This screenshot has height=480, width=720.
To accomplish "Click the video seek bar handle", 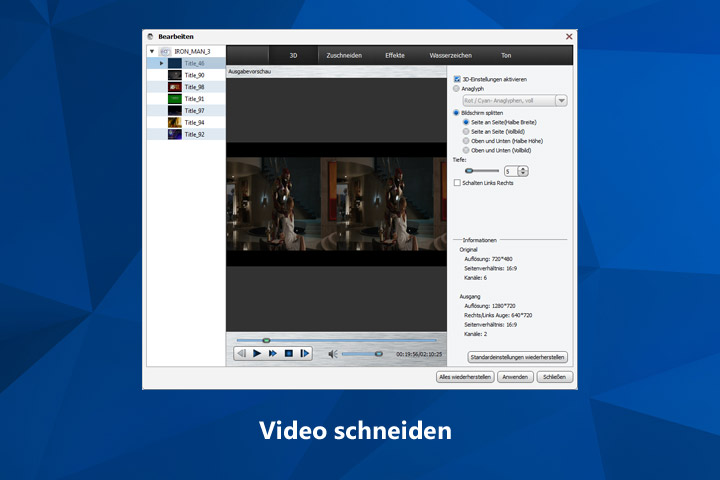I will 266,340.
